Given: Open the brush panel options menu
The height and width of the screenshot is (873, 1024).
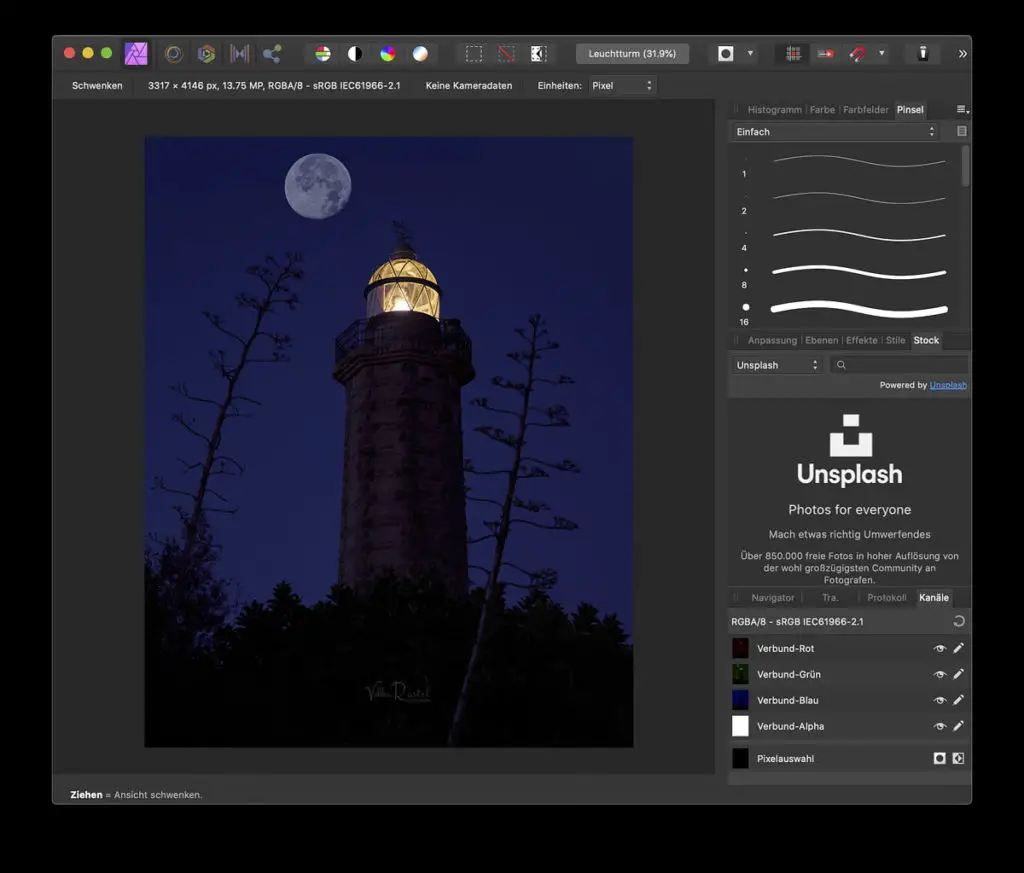Looking at the screenshot, I should click(x=962, y=110).
